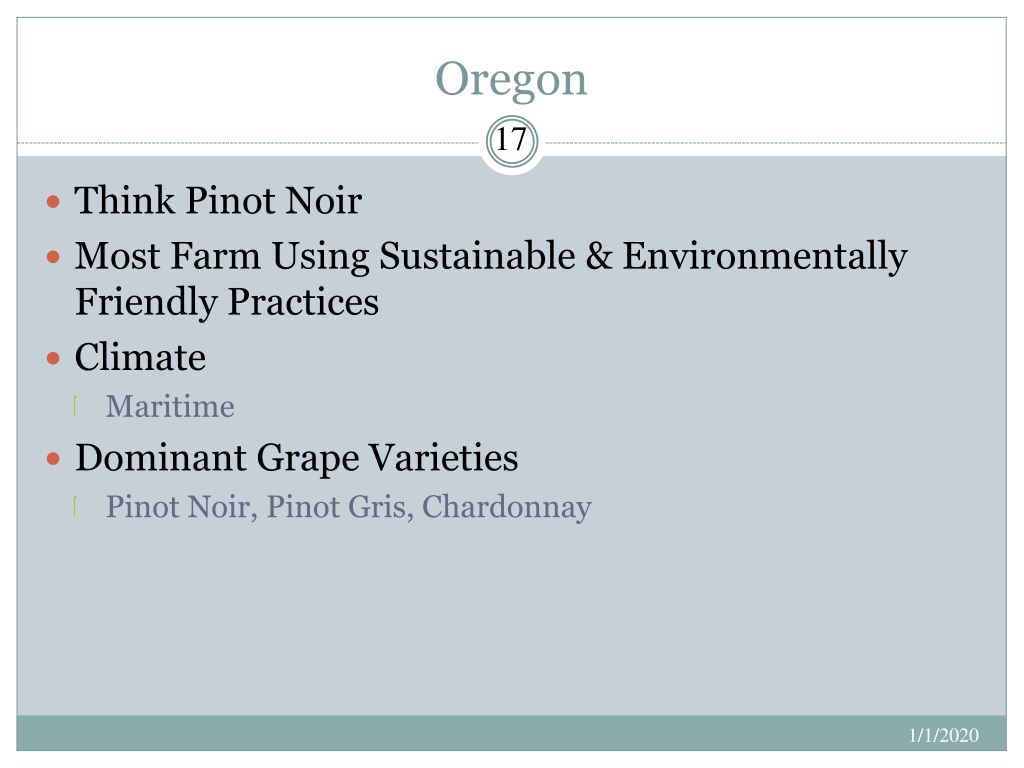
Task: Select the orange bullet beside Think Pinot Noir
Action: (x=54, y=201)
